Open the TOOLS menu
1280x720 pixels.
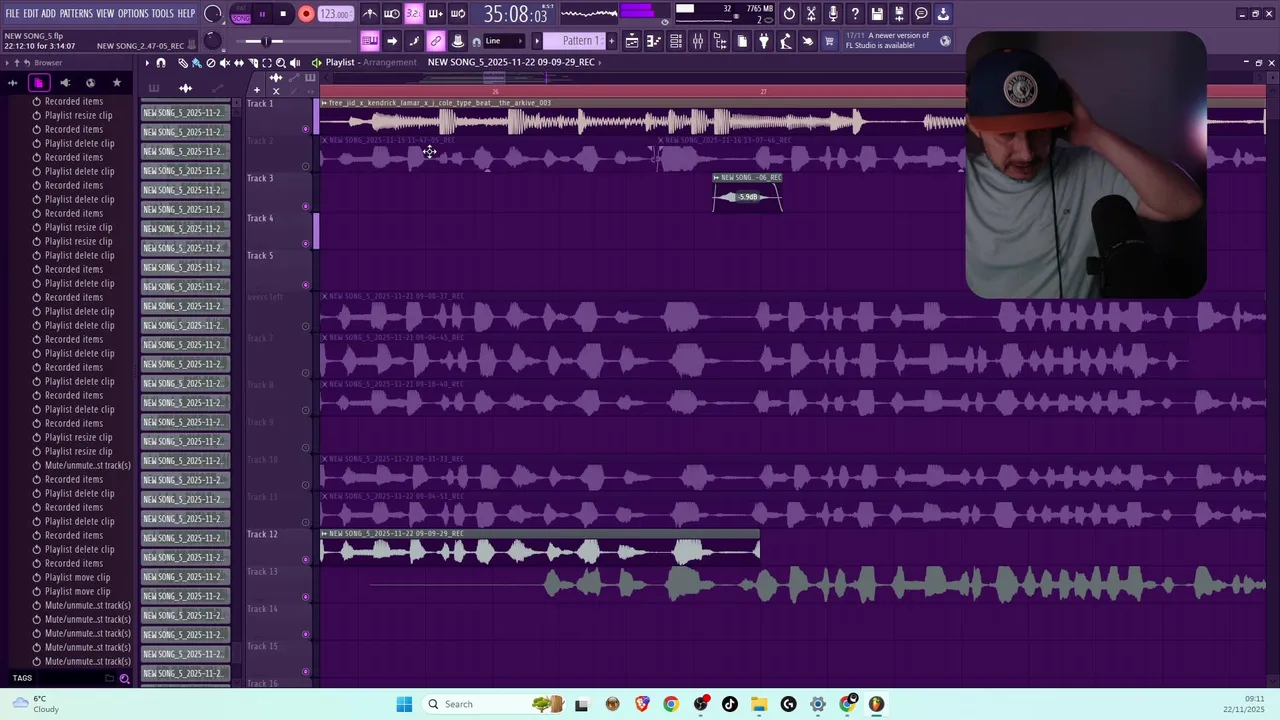pyautogui.click(x=162, y=13)
